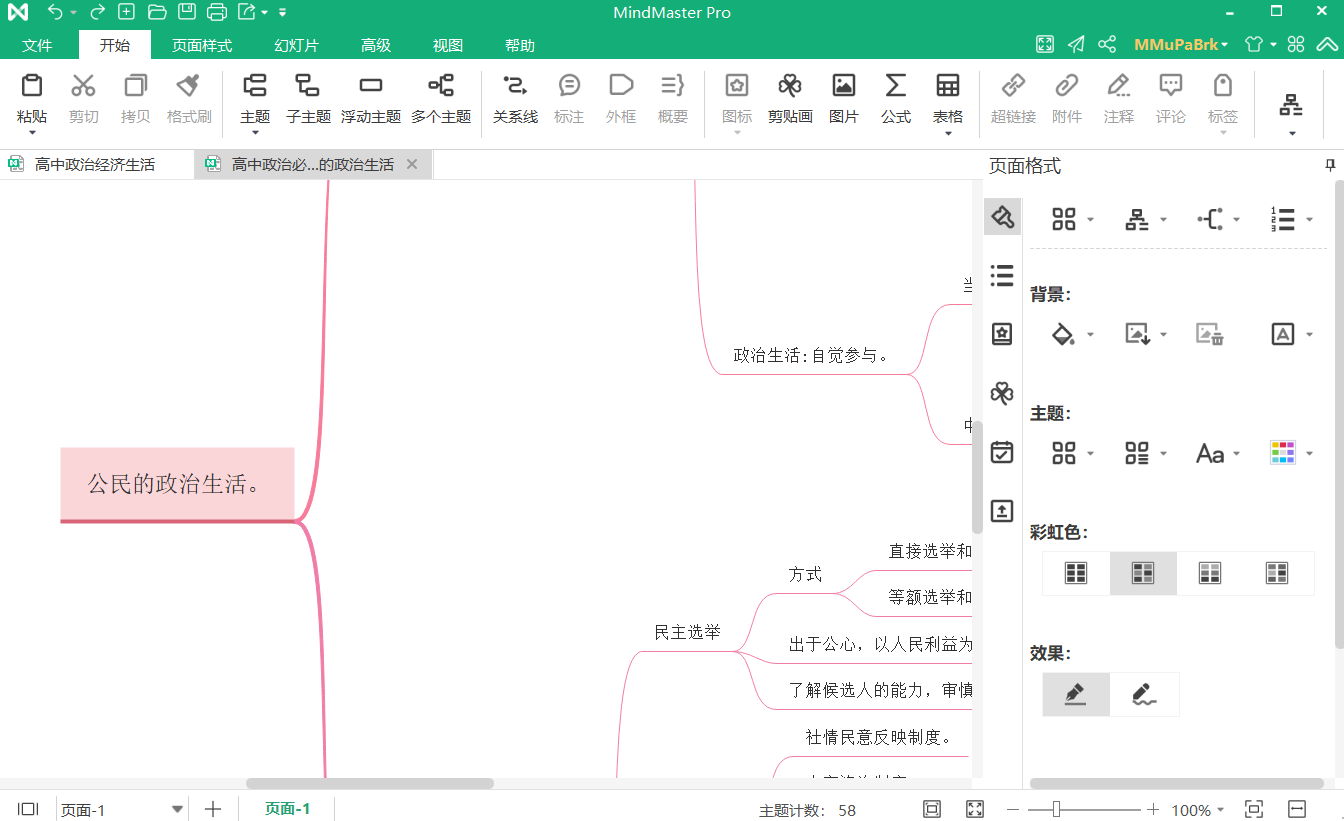Image resolution: width=1344 pixels, height=821 pixels.
Task: Switch to Advanced (高级) tab
Action: (x=376, y=45)
